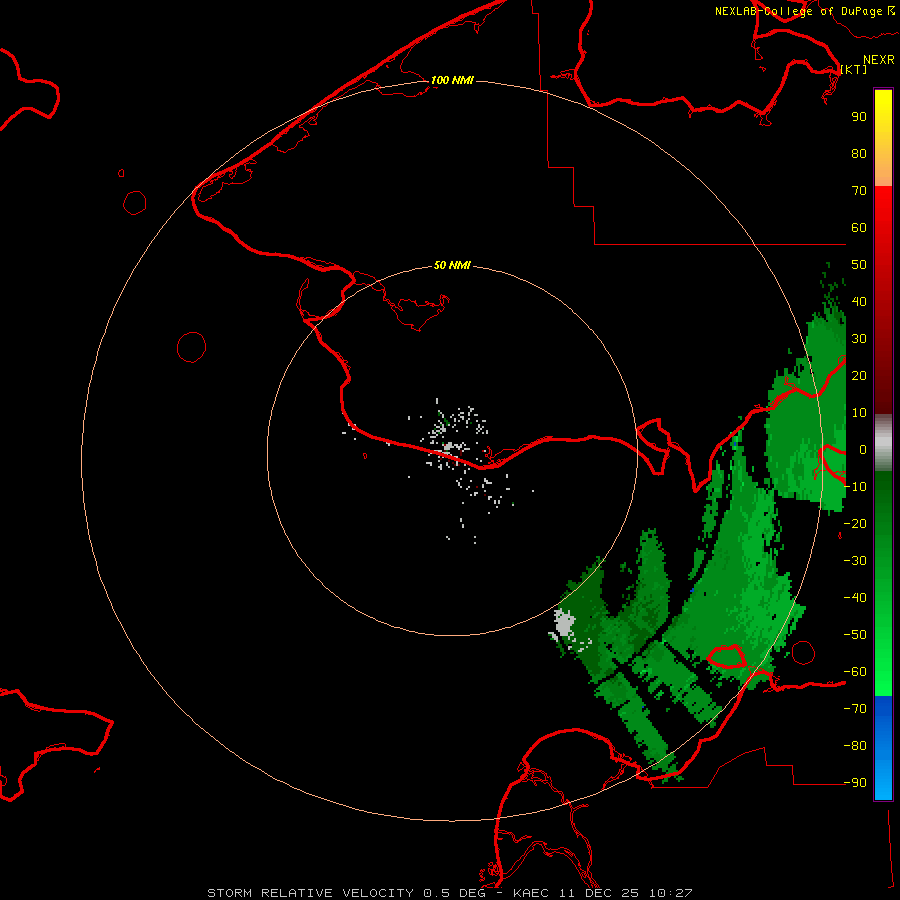Click the -70 value on the velocity scale
The width and height of the screenshot is (900, 900).
[x=855, y=708]
